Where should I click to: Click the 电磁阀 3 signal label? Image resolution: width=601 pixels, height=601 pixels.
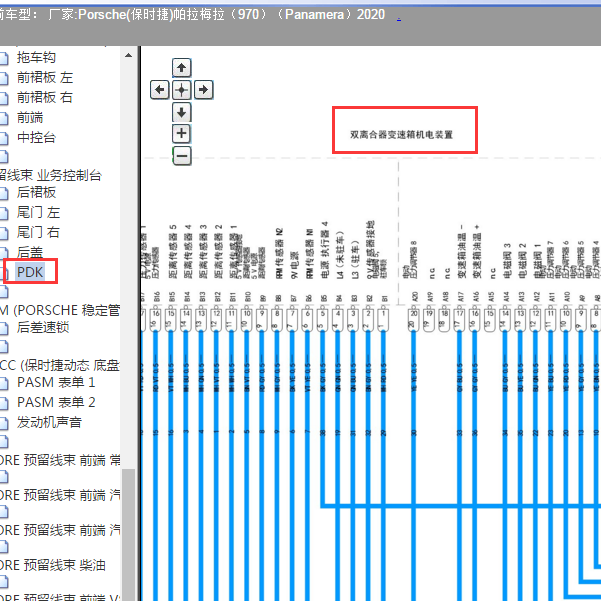[507, 261]
